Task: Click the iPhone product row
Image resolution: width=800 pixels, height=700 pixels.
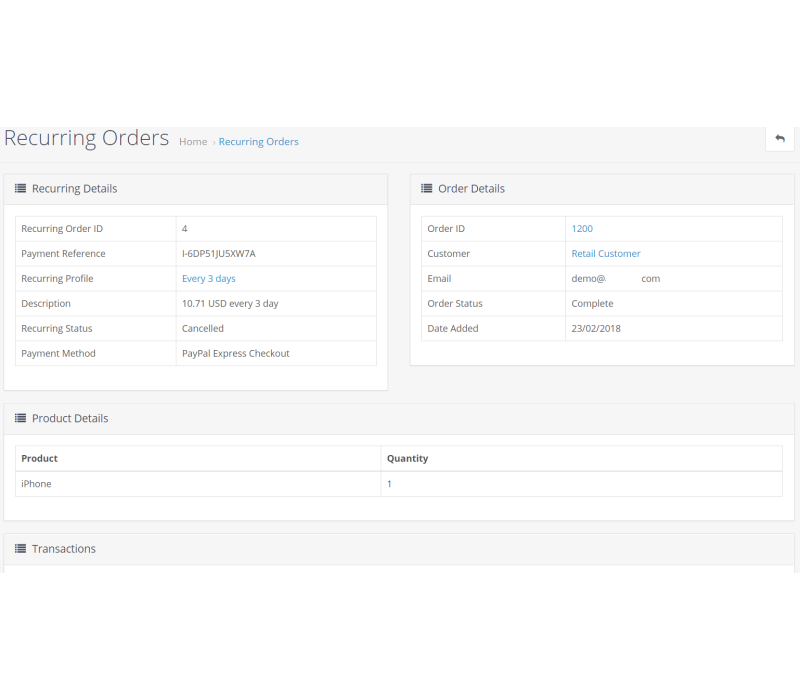Action: point(36,484)
